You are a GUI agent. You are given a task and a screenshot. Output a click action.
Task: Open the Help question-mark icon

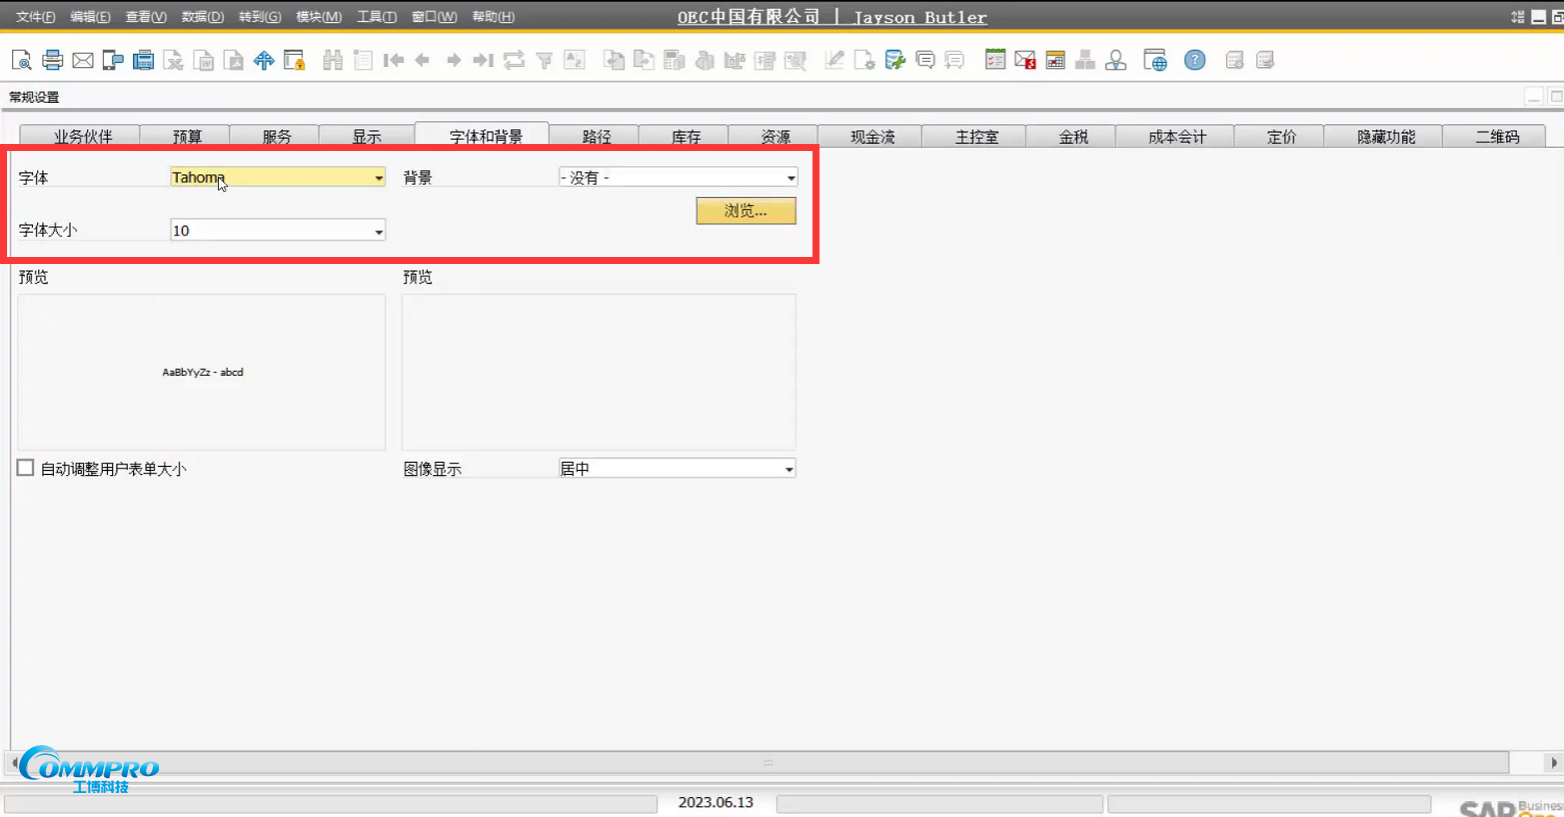(1195, 60)
